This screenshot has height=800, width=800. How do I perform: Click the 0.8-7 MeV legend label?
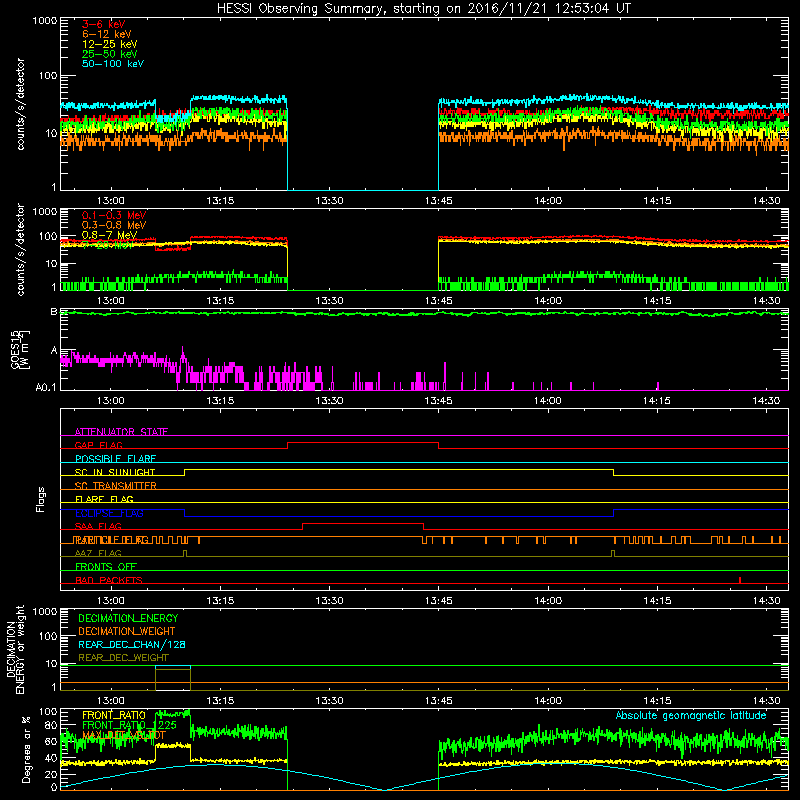click(x=109, y=235)
